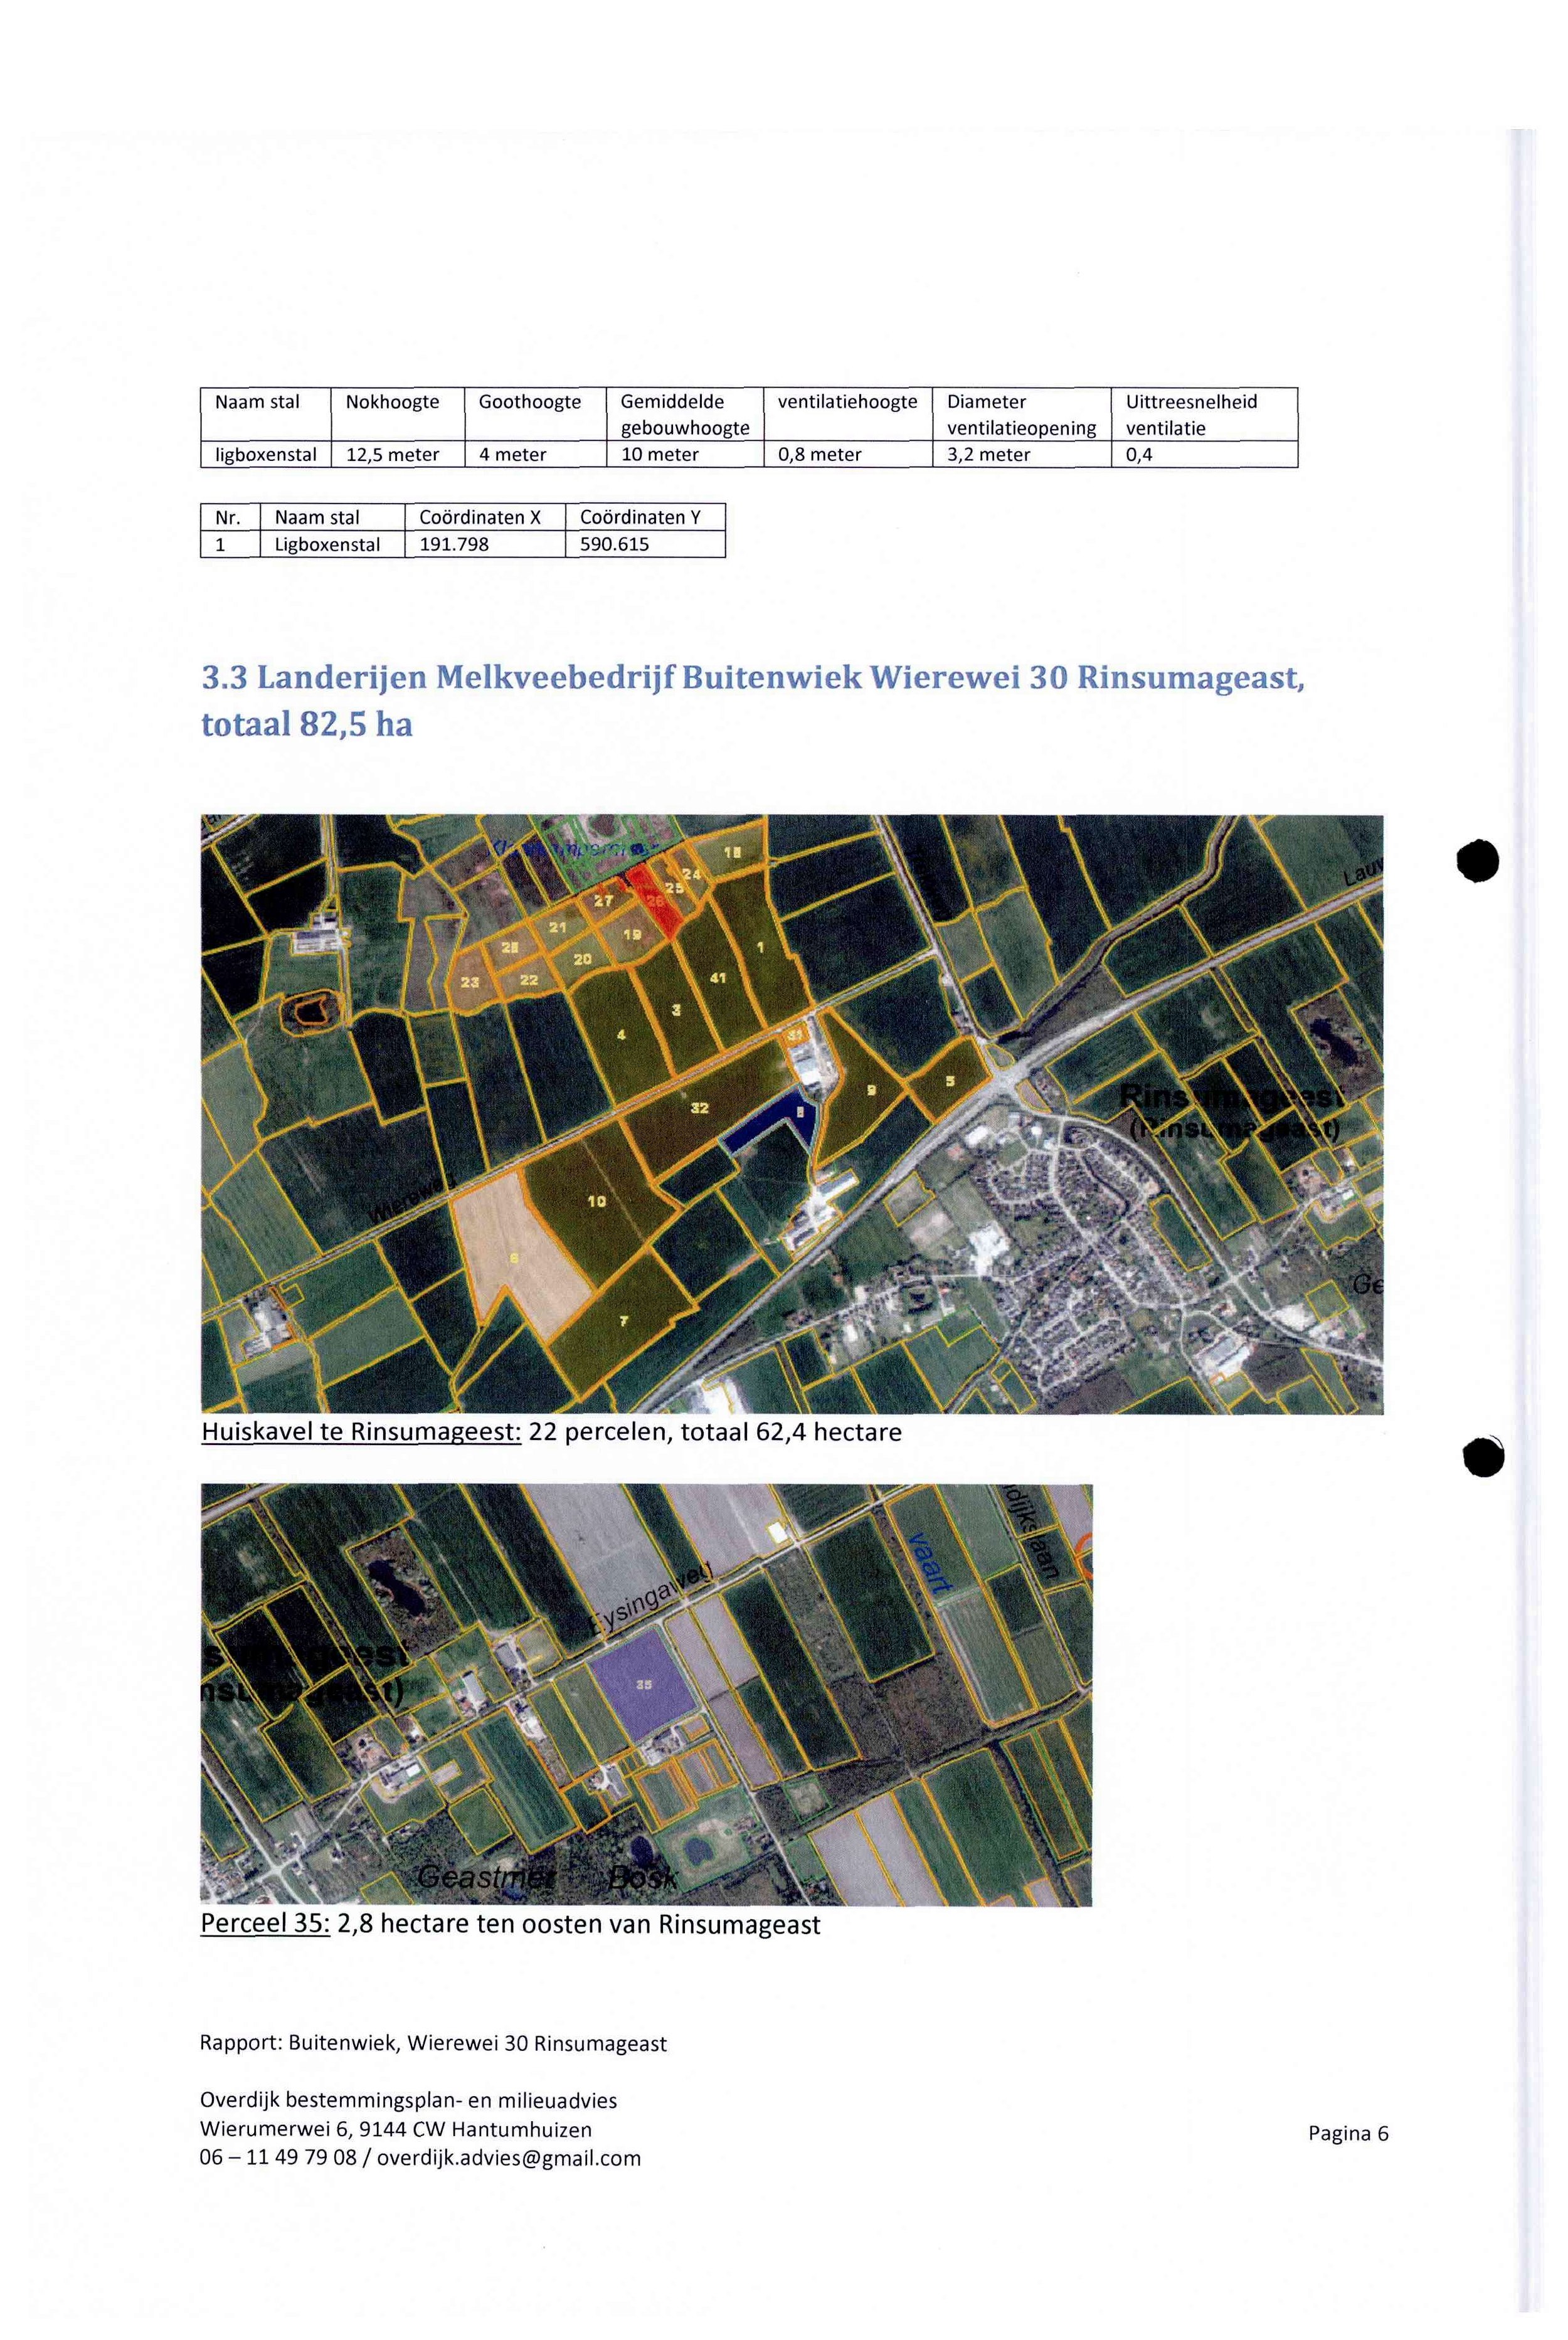Click the section heading '3.3 Landerijen Melkveebedrijf'
Screen dimensions: 1568x2340
pyautogui.click(x=753, y=678)
